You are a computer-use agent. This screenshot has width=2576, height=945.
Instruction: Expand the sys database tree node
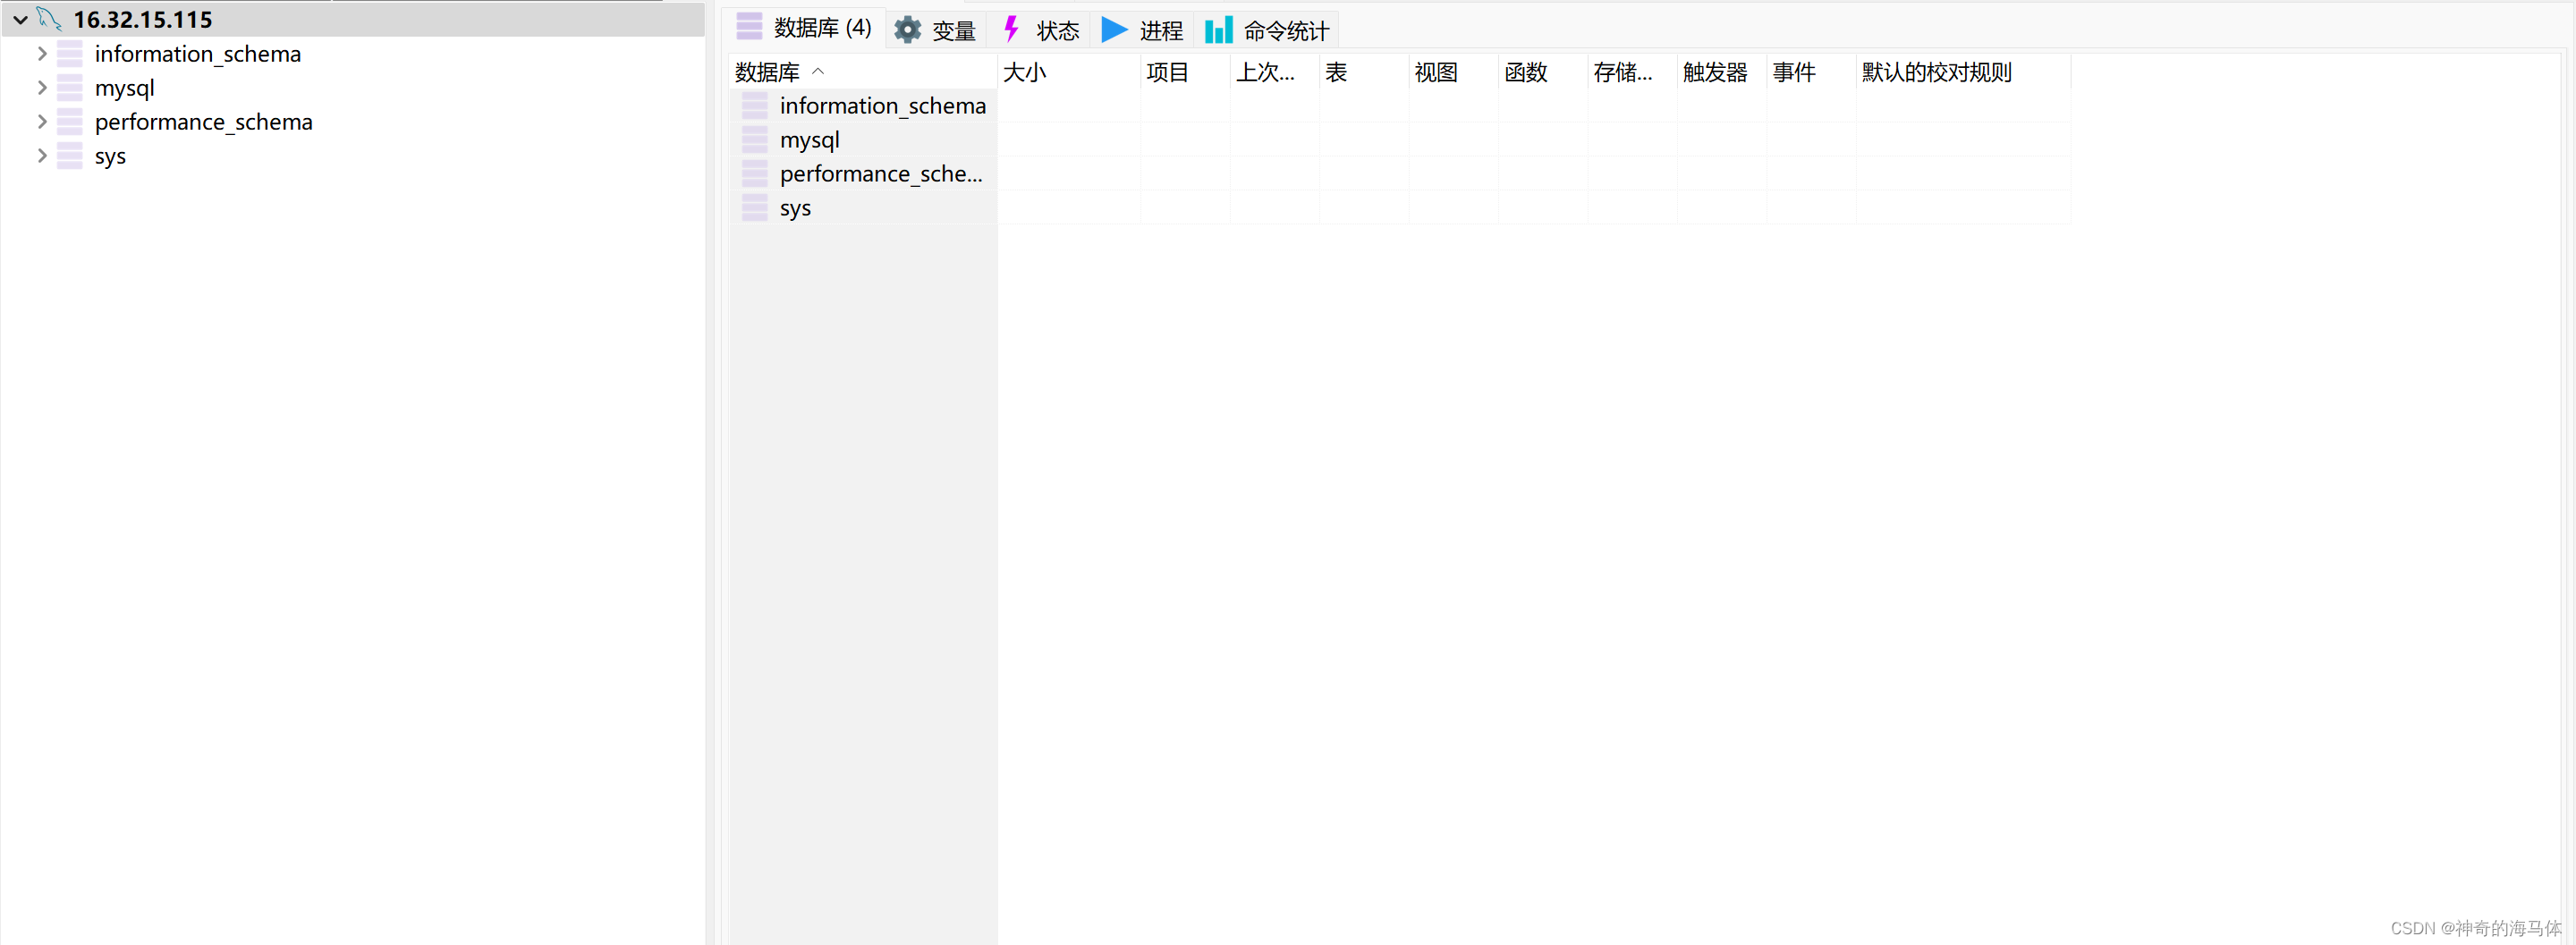42,156
